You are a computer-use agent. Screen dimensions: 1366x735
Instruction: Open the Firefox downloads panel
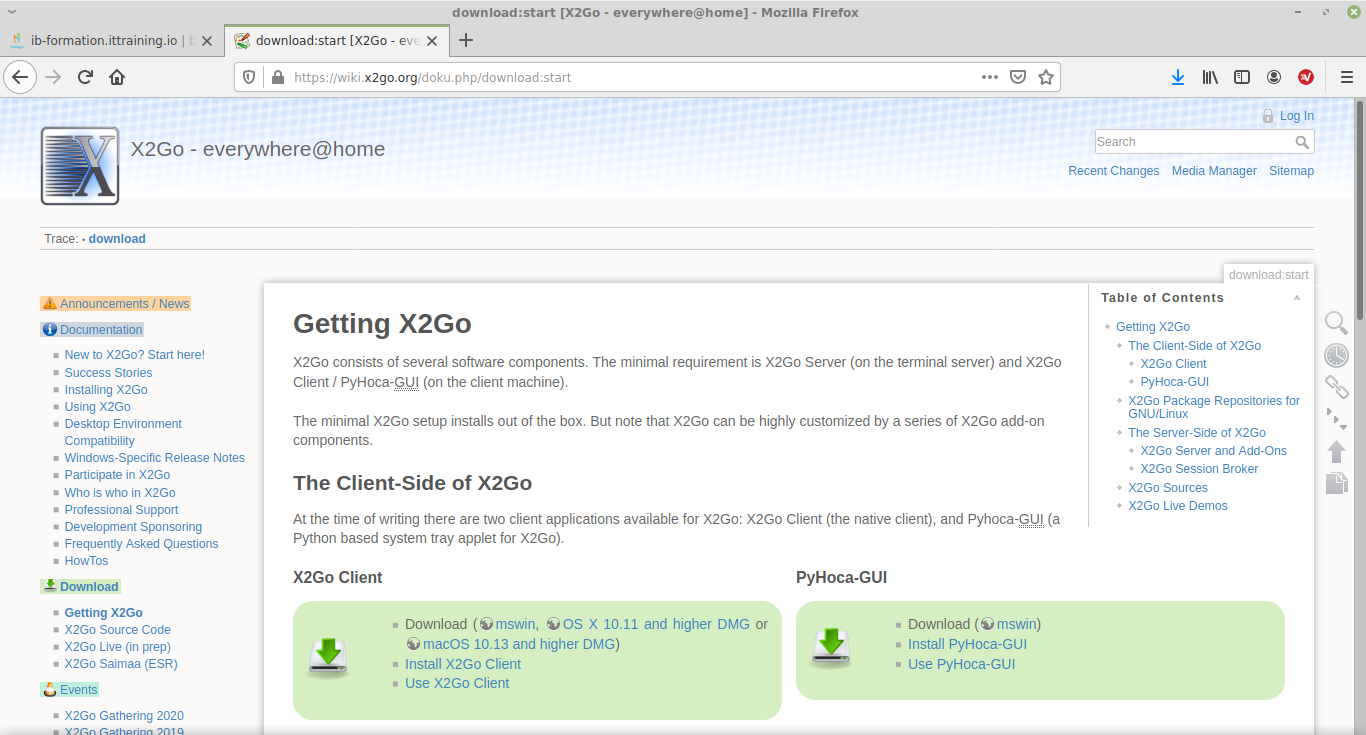point(1178,77)
